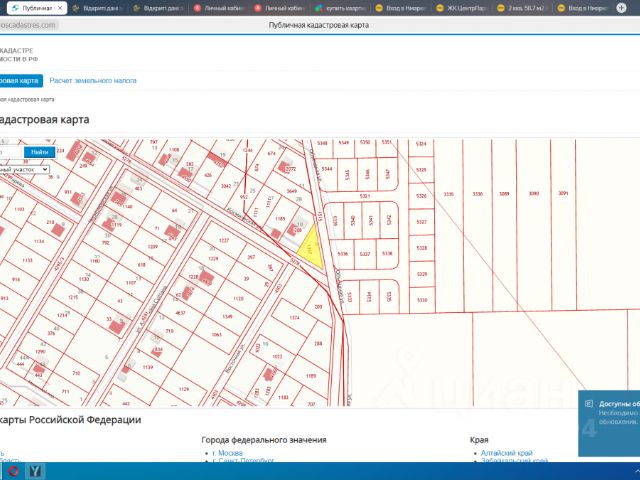The height and width of the screenshot is (480, 640).
Task: Switch to the Кадастровая карта tab
Action: click(x=20, y=80)
